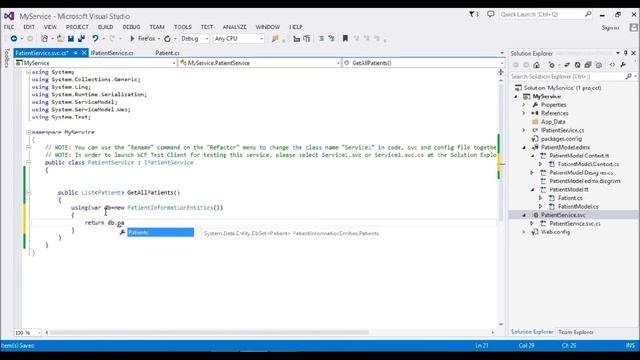Click the Find in Files toolbar icon
The width and height of the screenshot is (640, 360).
[275, 38]
